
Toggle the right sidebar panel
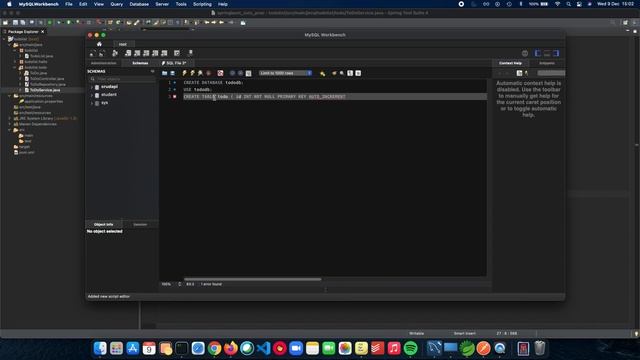[556, 53]
